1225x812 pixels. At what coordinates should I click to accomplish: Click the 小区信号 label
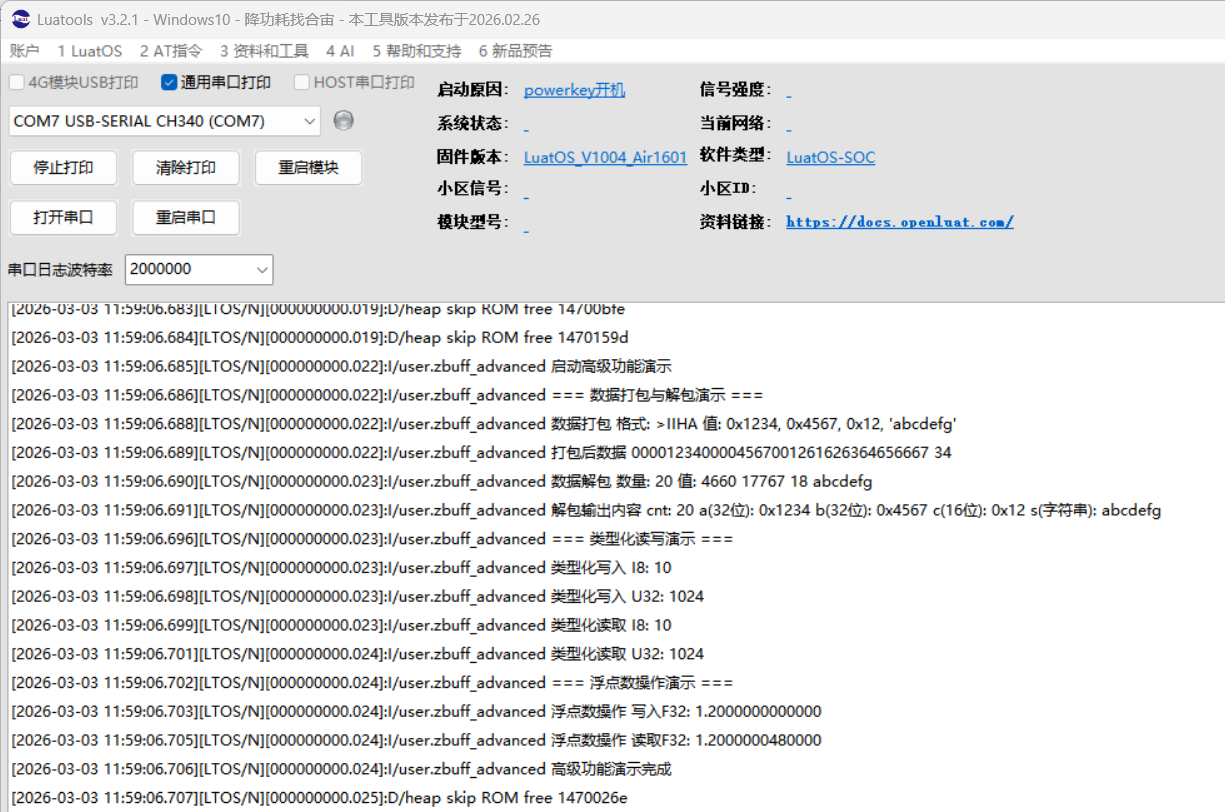coord(473,189)
